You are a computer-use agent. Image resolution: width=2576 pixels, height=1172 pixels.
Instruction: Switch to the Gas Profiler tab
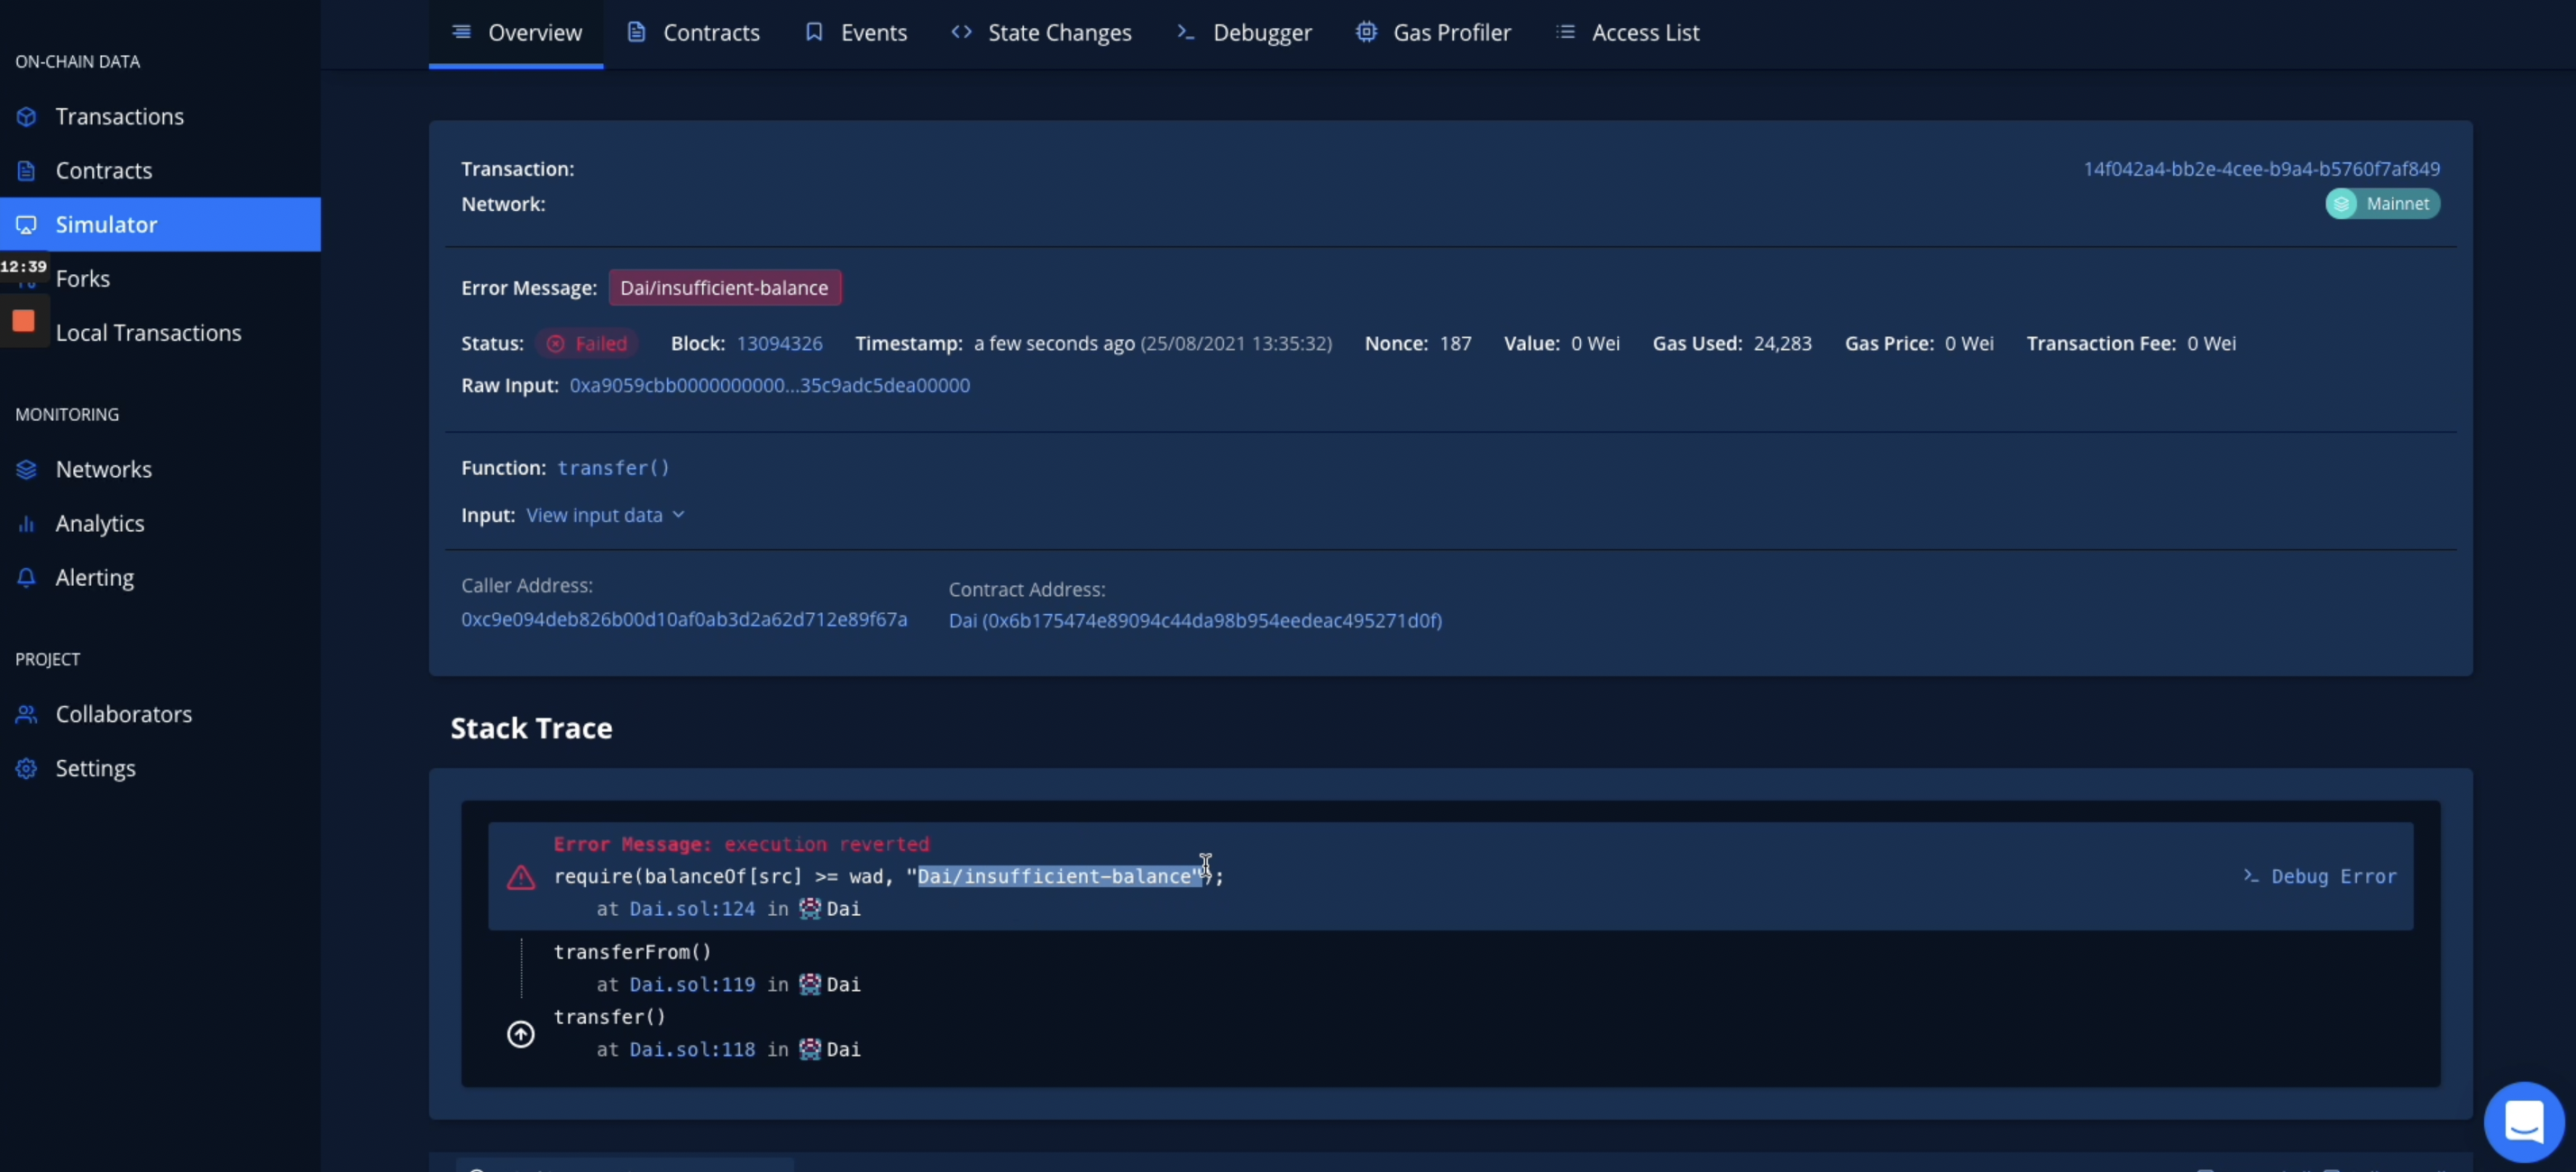(x=1433, y=32)
